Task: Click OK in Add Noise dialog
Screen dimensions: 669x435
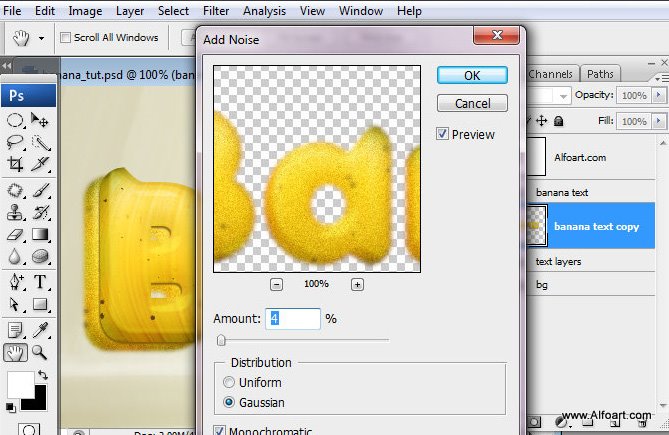Action: coord(472,75)
